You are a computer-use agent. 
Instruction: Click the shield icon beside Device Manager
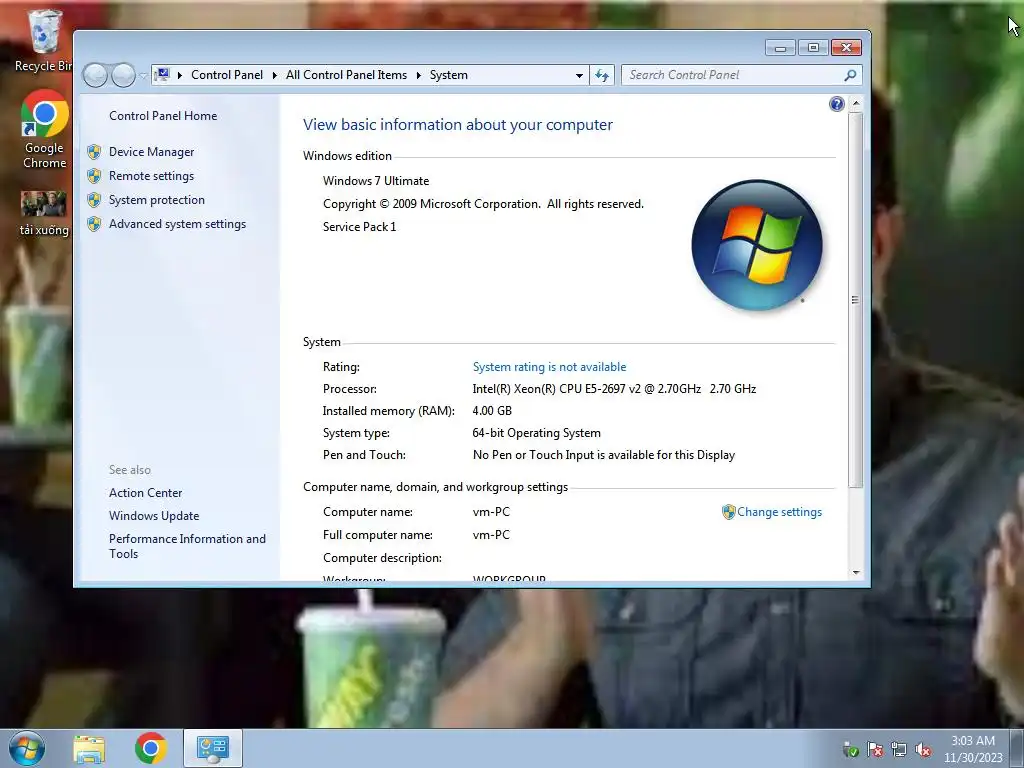[x=94, y=152]
